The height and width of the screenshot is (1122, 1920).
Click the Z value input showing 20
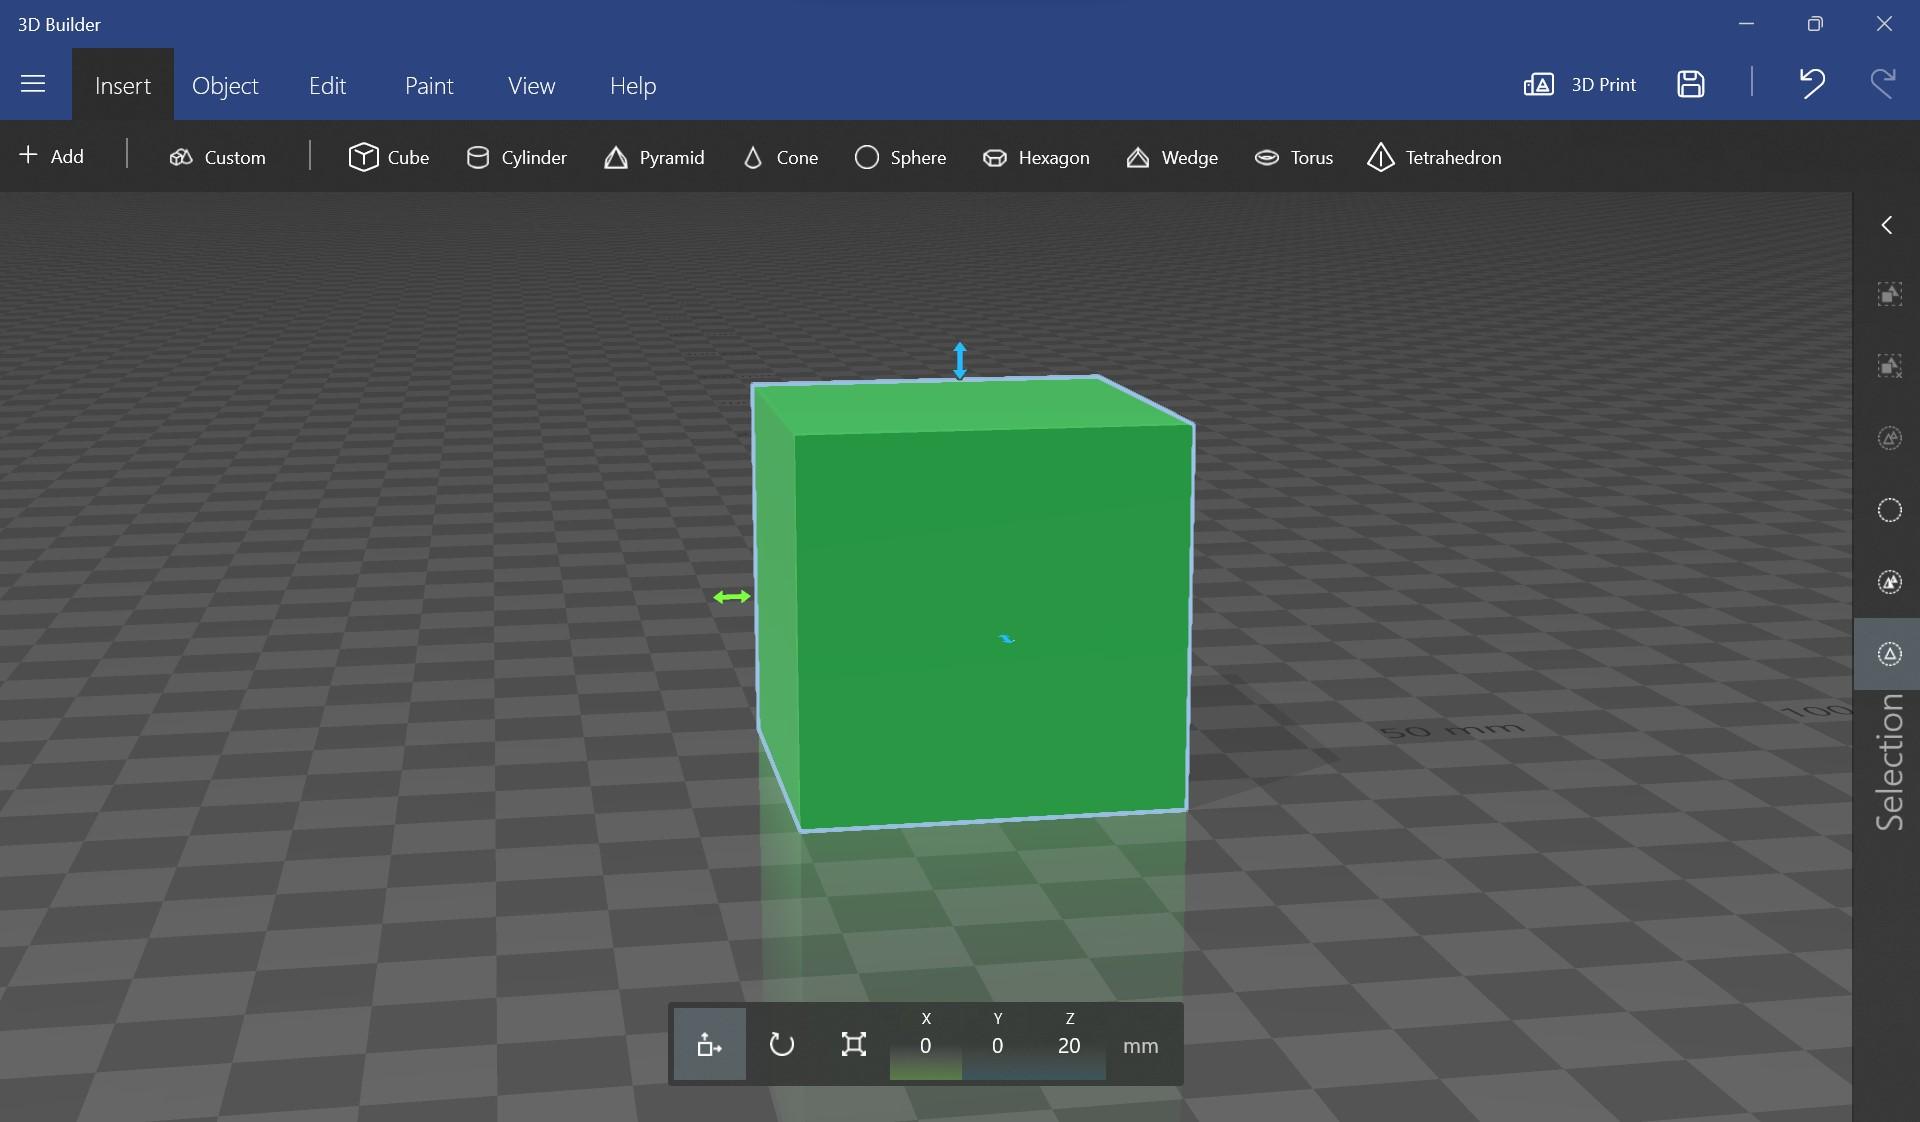(x=1069, y=1045)
